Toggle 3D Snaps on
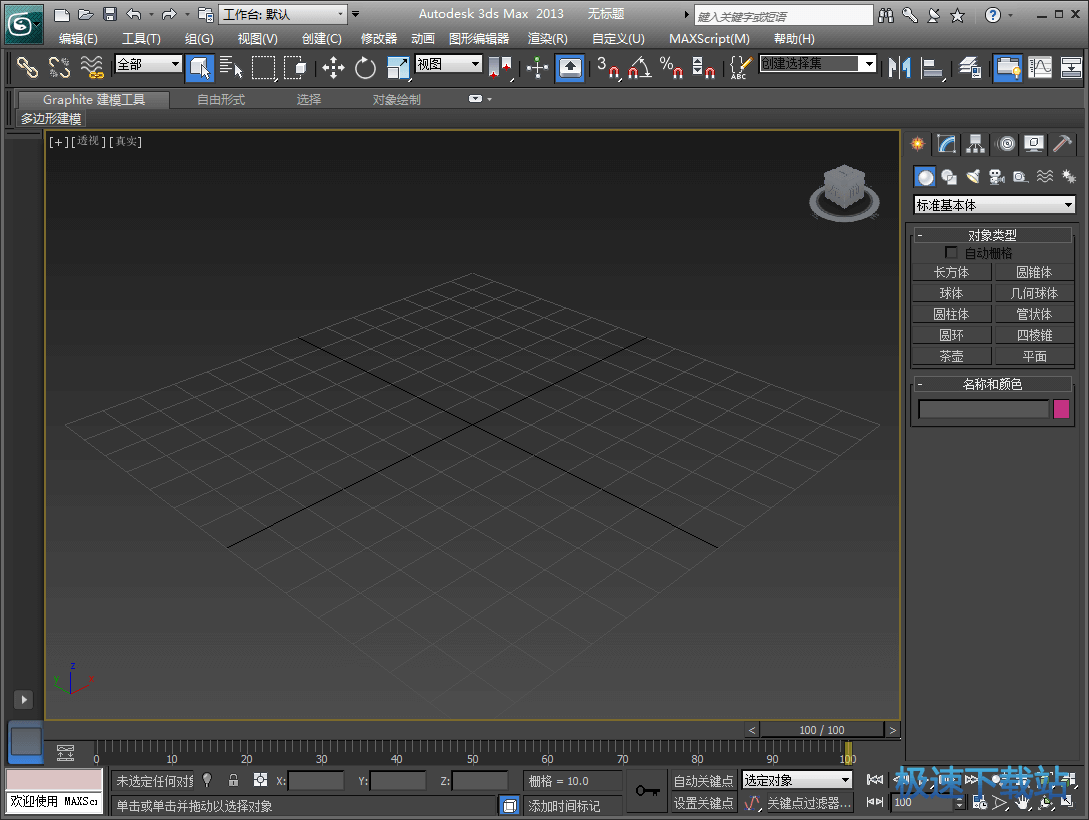The width and height of the screenshot is (1089, 820). (x=608, y=67)
